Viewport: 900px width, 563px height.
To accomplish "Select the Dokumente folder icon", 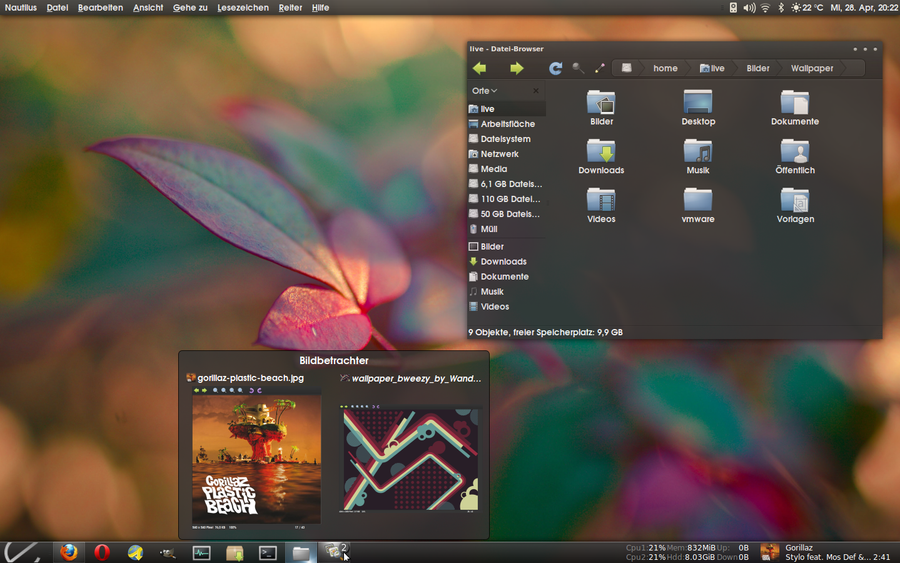I will coord(795,103).
